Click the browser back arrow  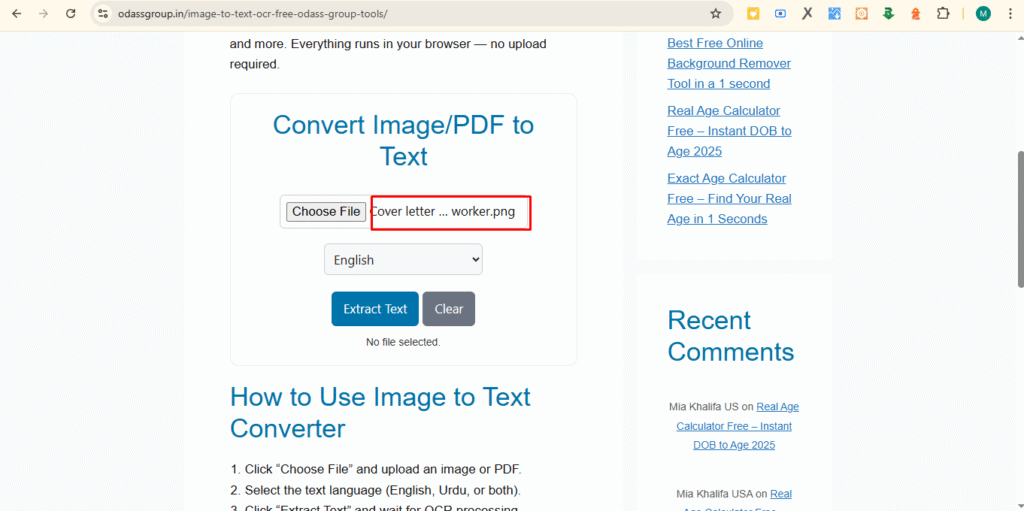tap(16, 14)
